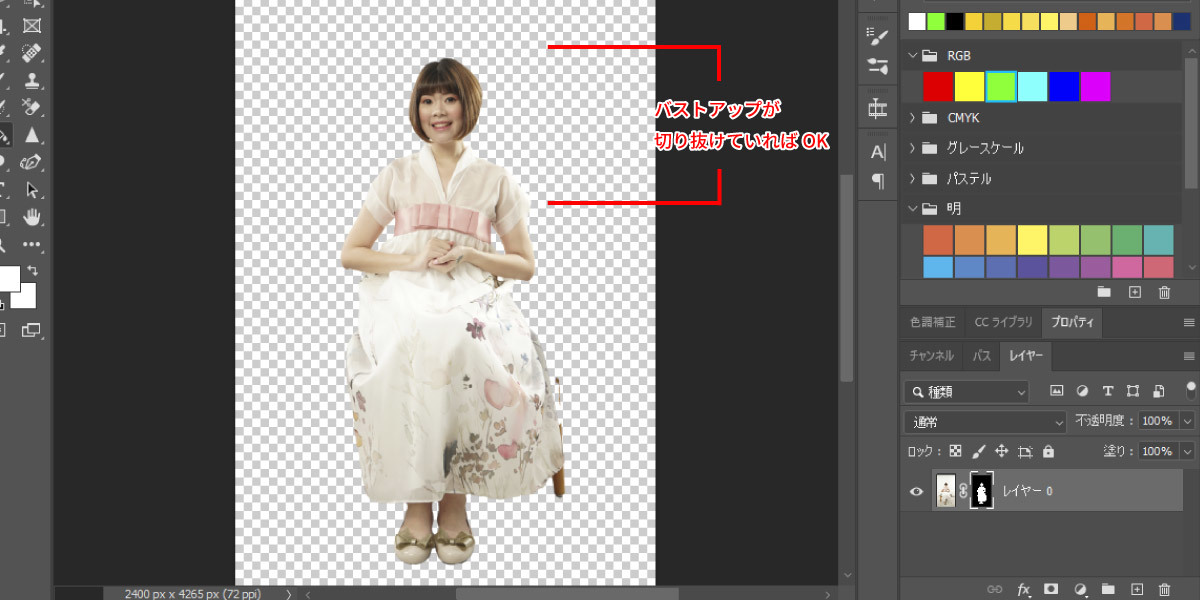The width and height of the screenshot is (1200, 600).
Task: Collapse the 明 swatch group
Action: point(912,209)
